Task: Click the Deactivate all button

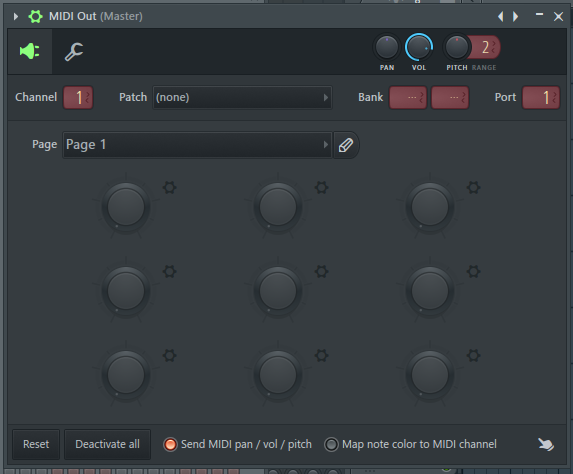Action: click(x=107, y=444)
